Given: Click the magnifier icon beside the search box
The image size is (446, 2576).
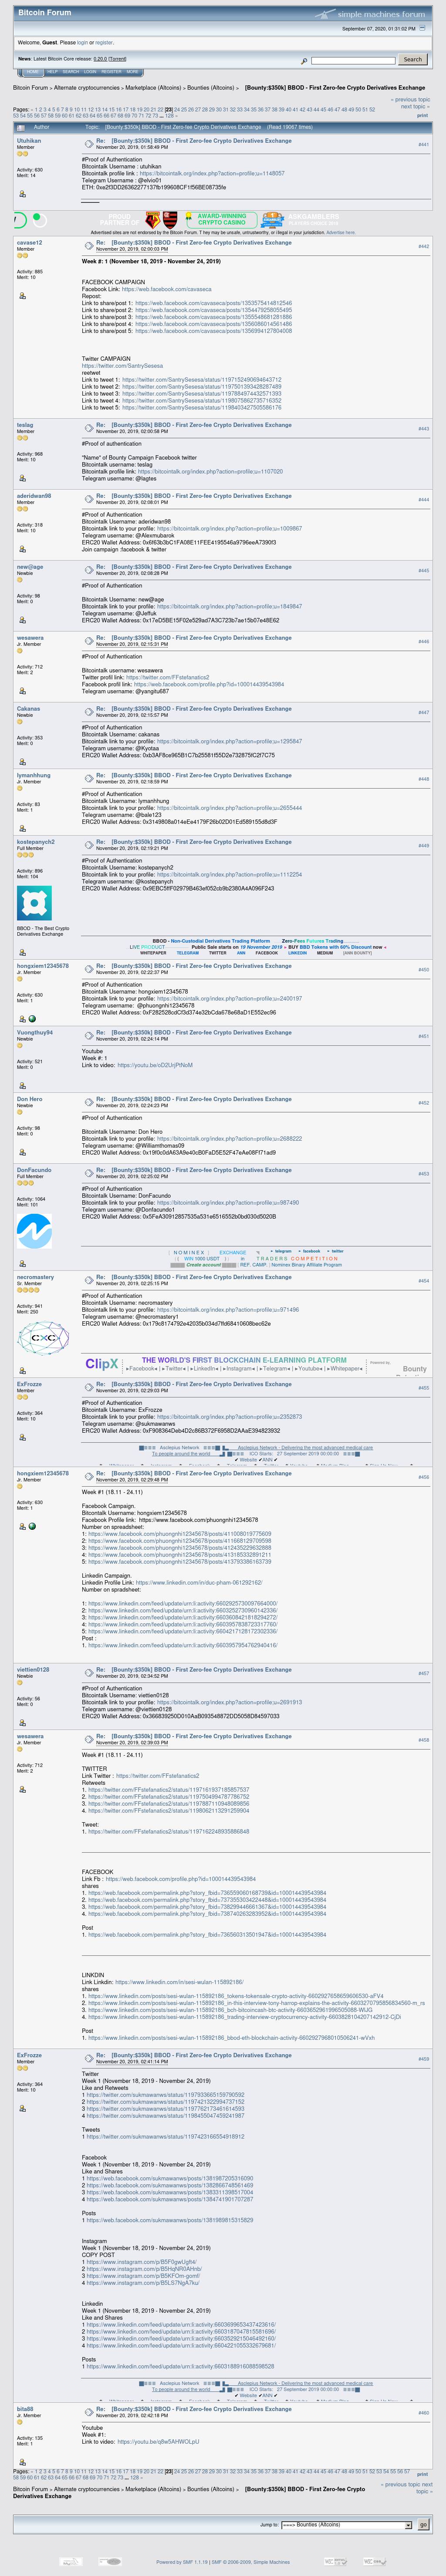Looking at the screenshot, I should [304, 61].
